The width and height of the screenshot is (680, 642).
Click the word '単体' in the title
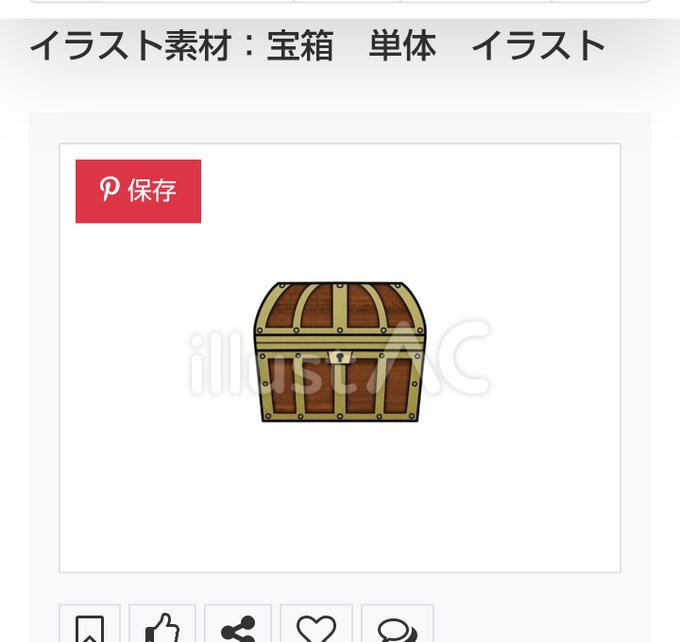point(402,46)
